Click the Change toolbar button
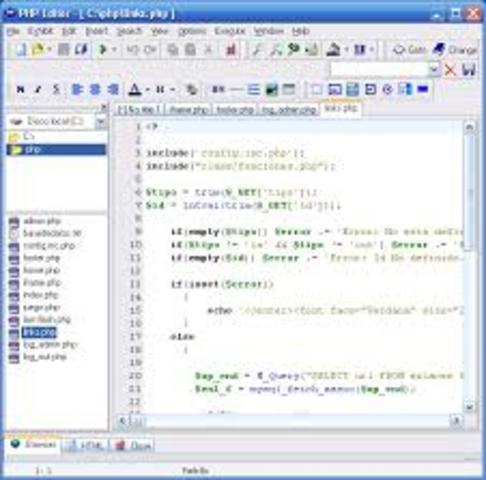 pyautogui.click(x=455, y=50)
